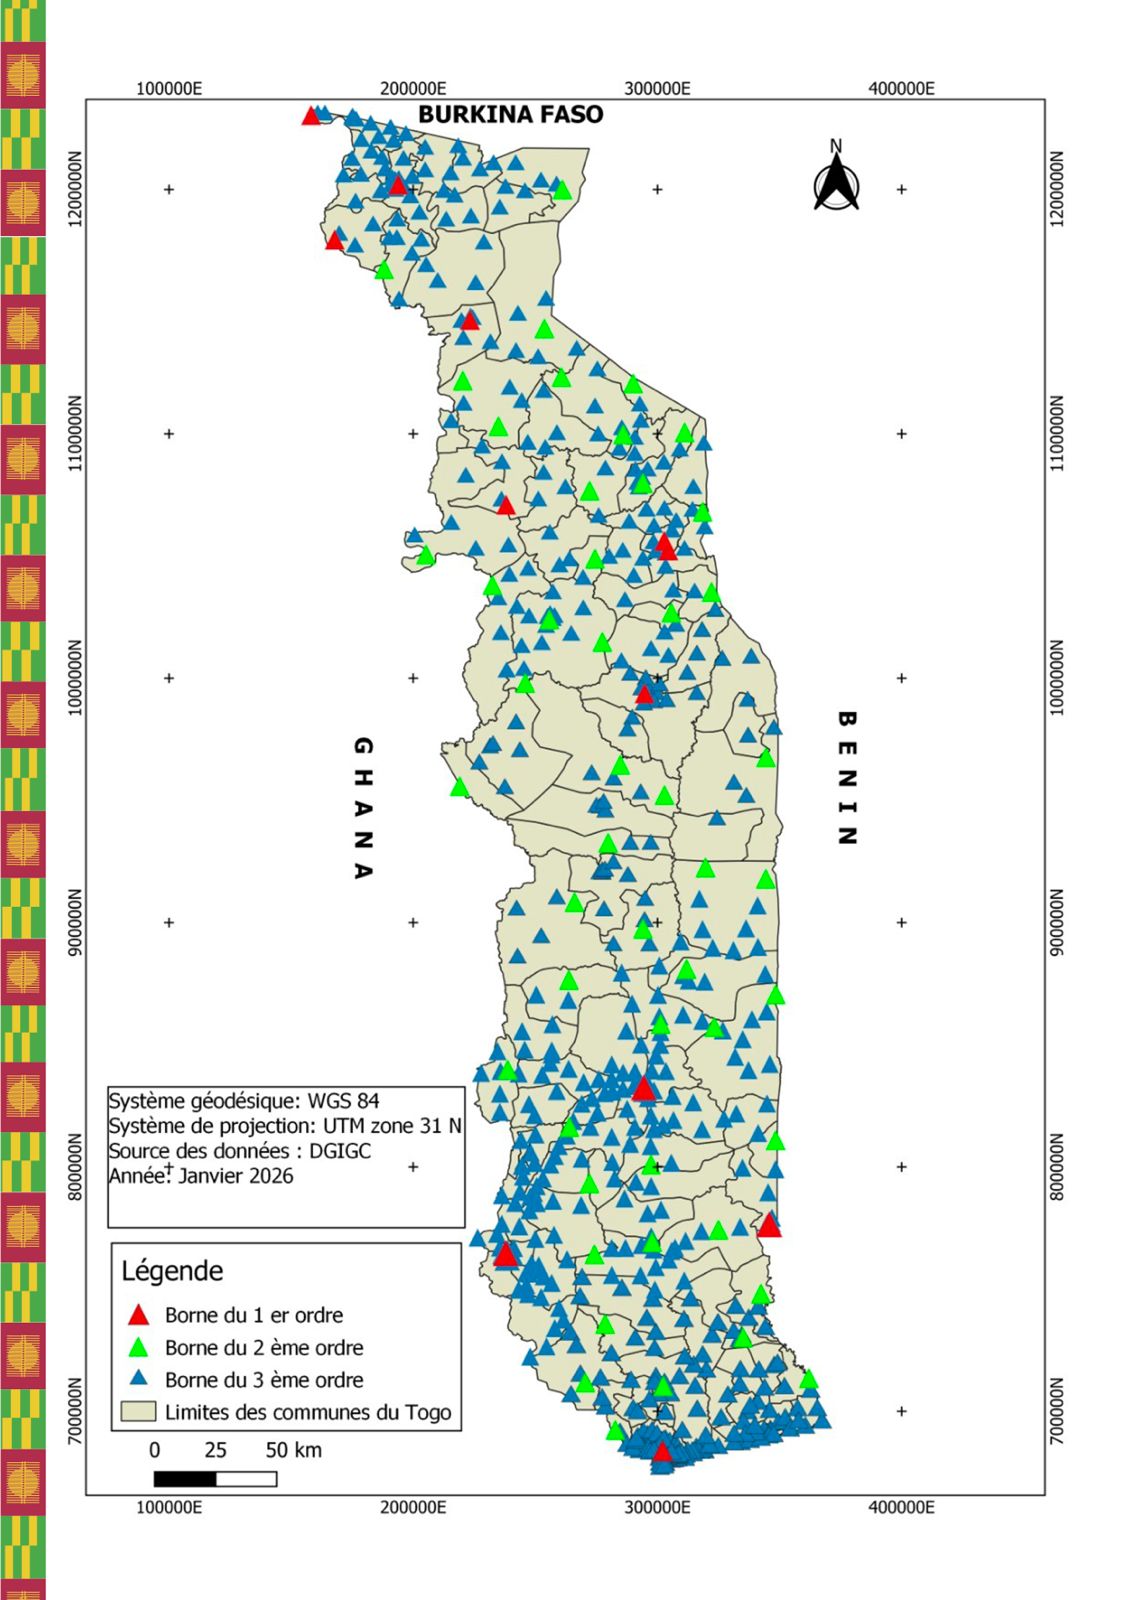The height and width of the screenshot is (1600, 1131).
Task: Click the 'Année: Janvier 2026' text
Action: point(201,1176)
